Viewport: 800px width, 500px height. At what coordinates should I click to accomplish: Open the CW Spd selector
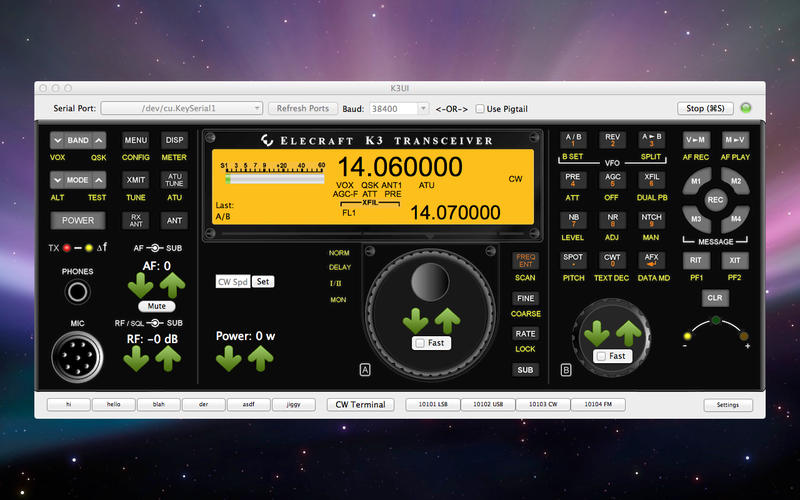coord(233,282)
